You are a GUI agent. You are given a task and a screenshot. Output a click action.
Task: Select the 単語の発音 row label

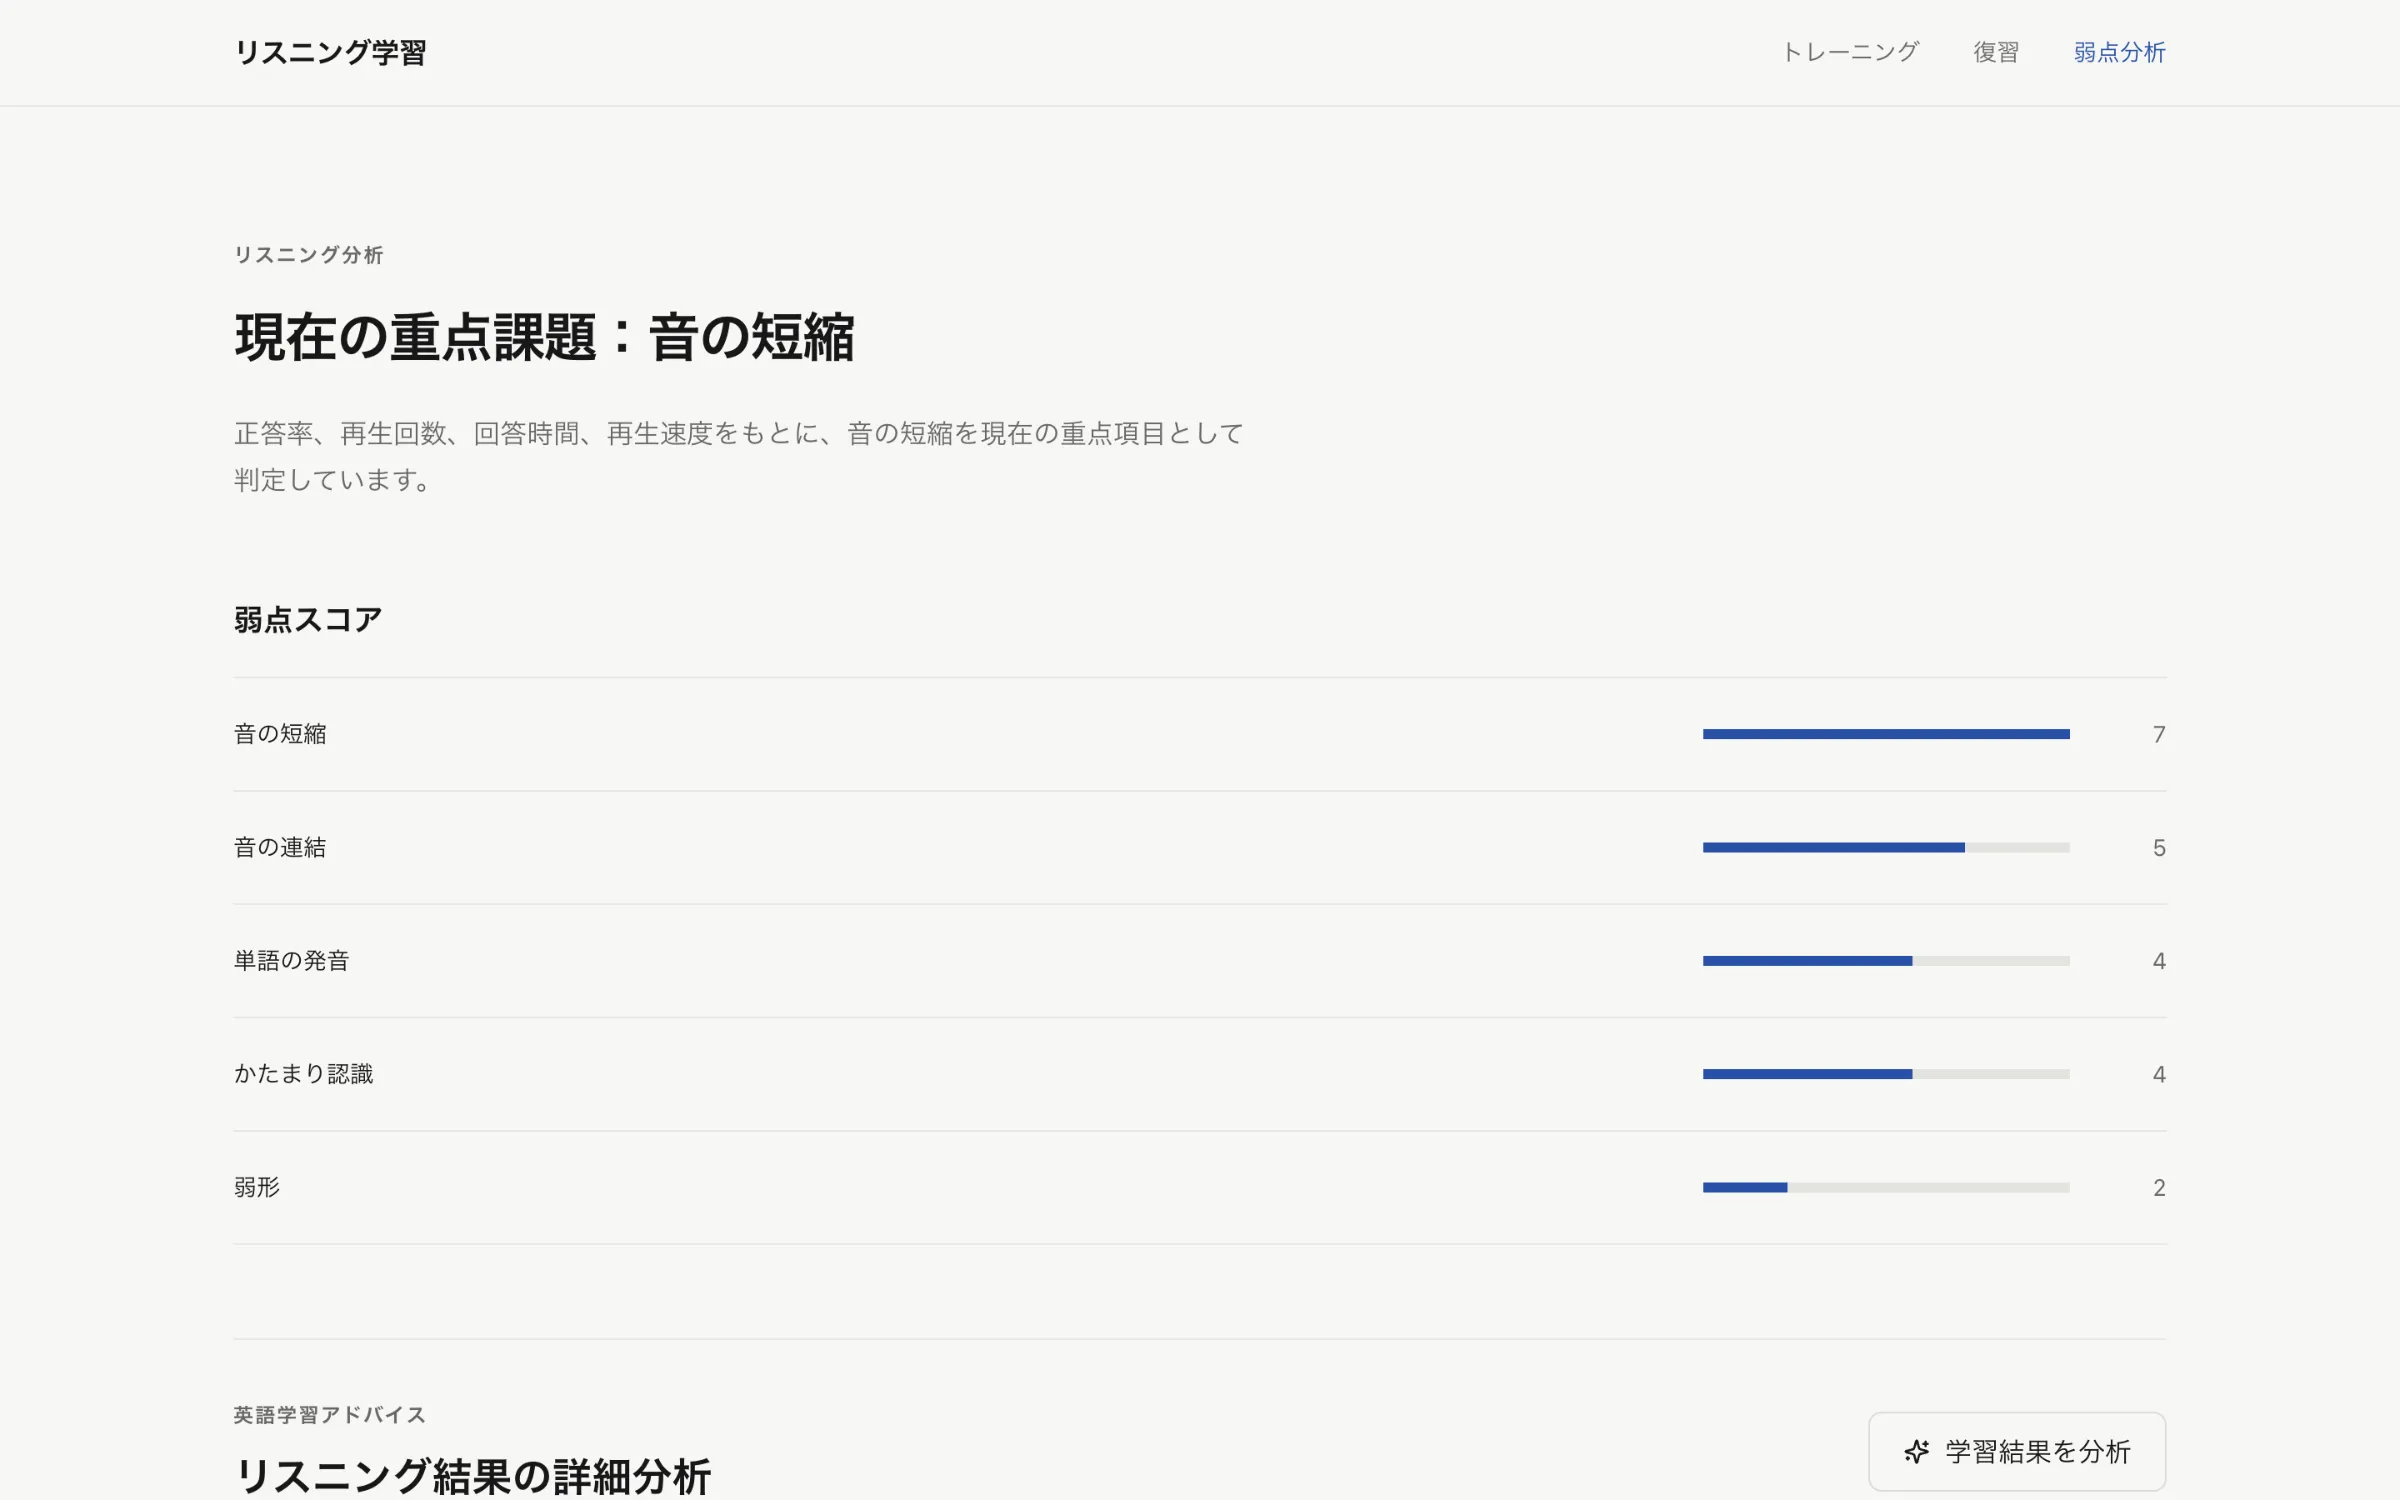coord(292,961)
